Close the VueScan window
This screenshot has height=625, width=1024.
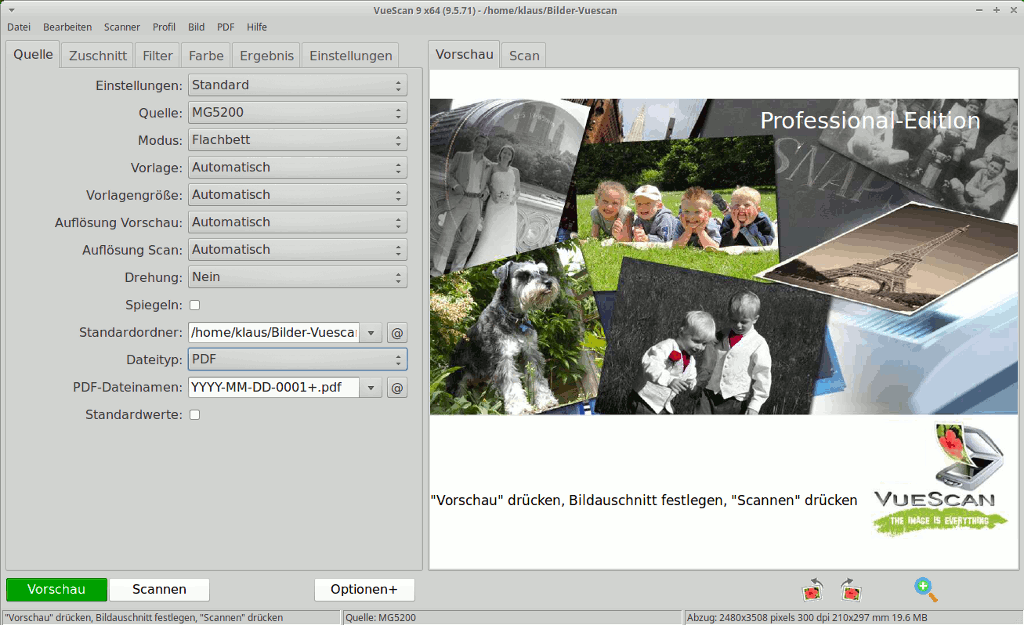pos(1013,10)
